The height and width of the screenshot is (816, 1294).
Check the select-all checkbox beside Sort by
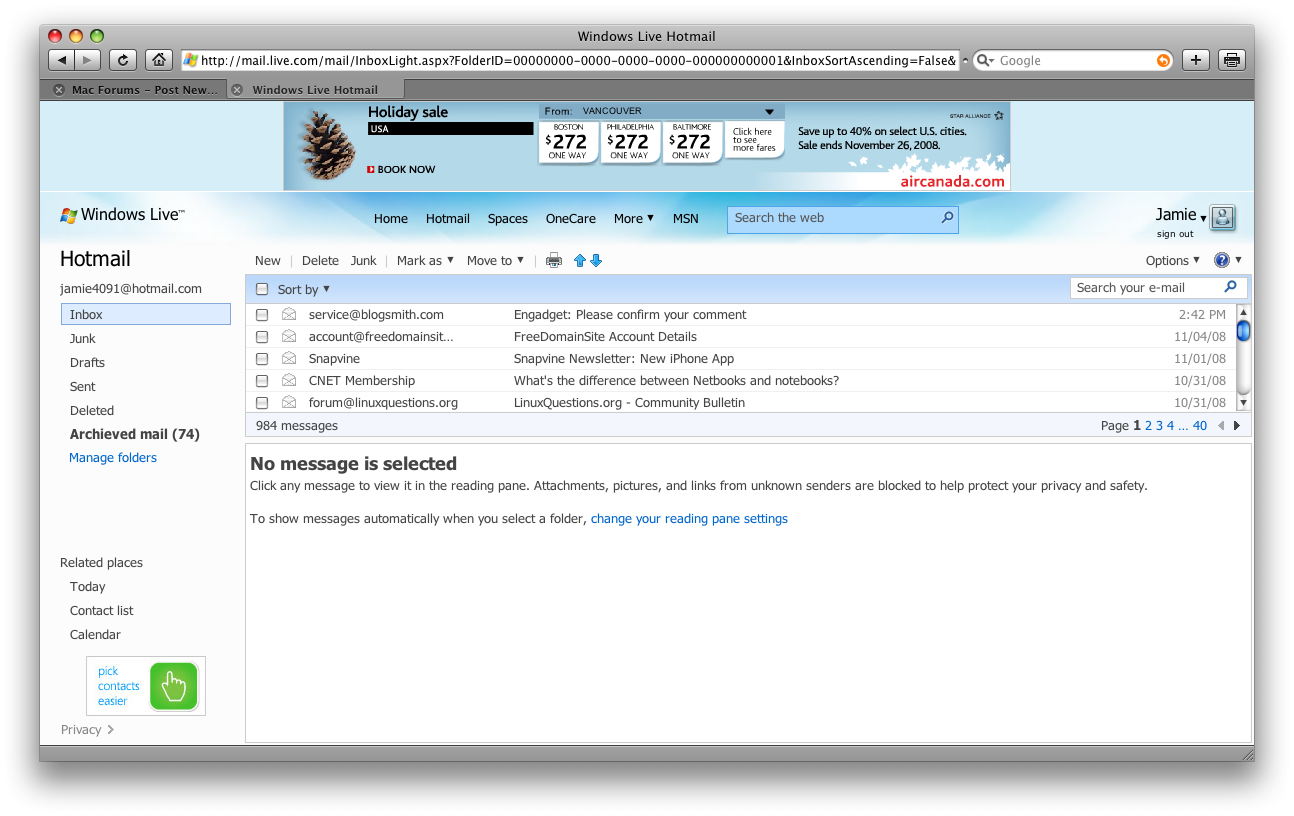tap(262, 289)
